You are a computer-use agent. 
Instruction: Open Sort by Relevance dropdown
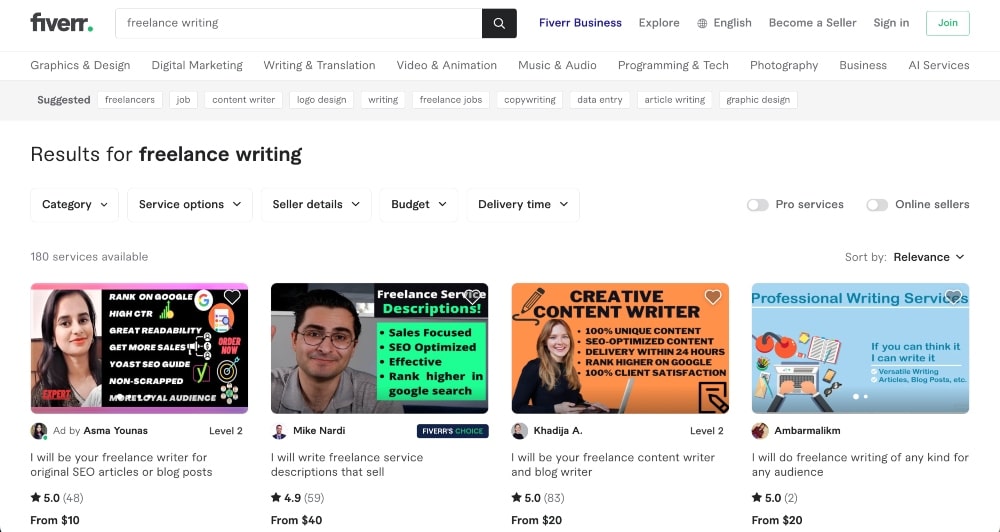tap(929, 257)
